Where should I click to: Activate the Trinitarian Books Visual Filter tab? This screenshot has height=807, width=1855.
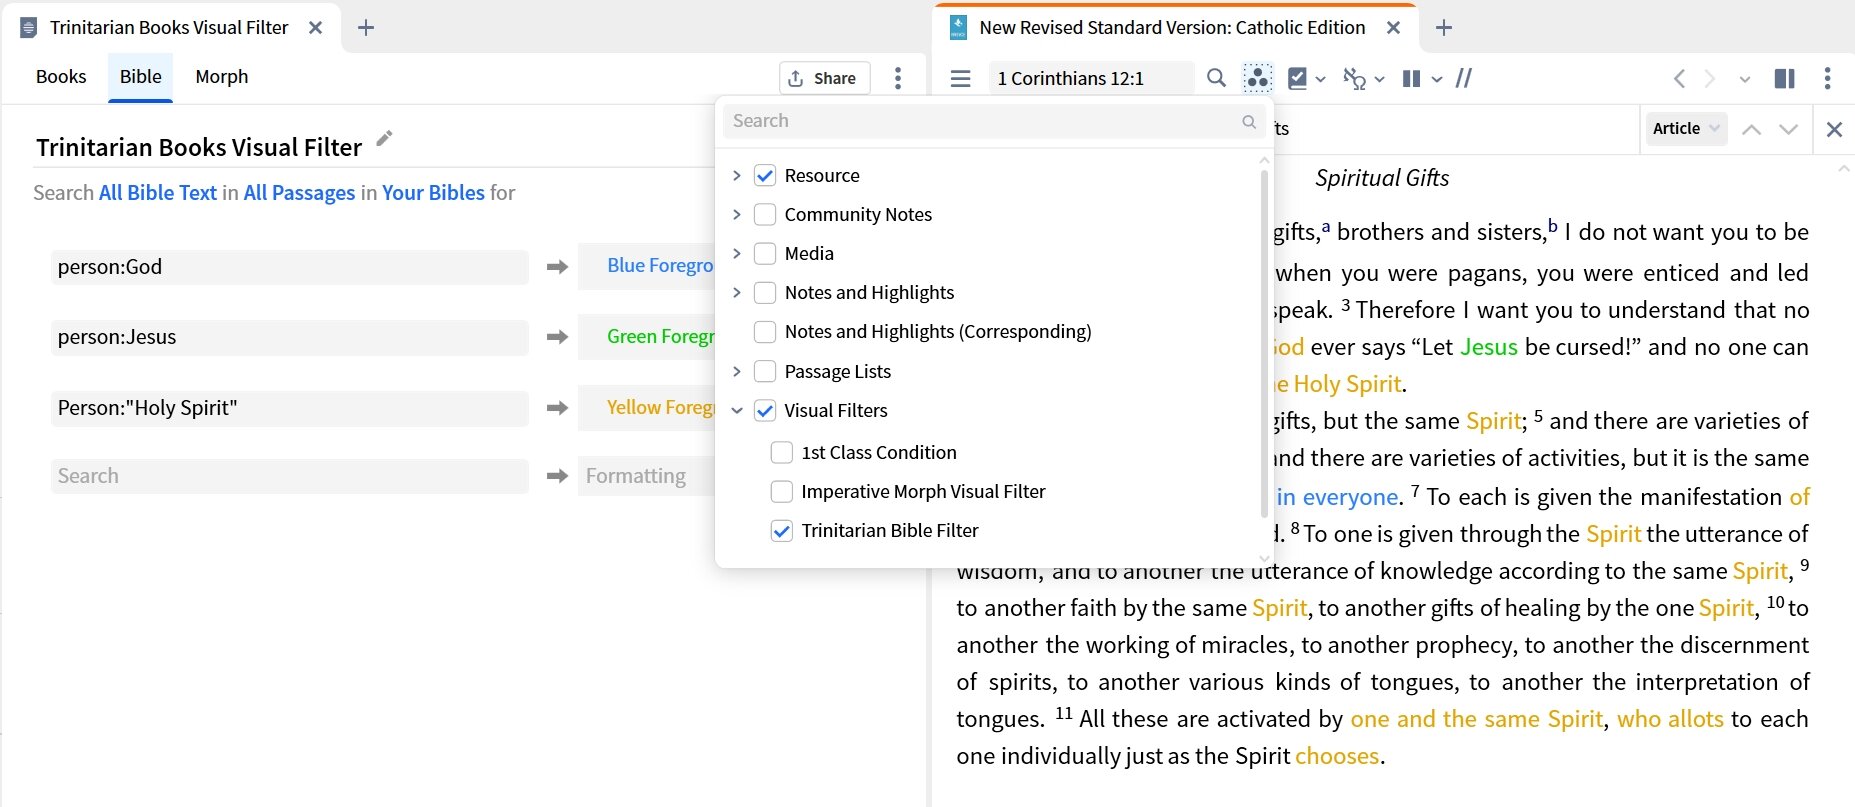coord(169,28)
